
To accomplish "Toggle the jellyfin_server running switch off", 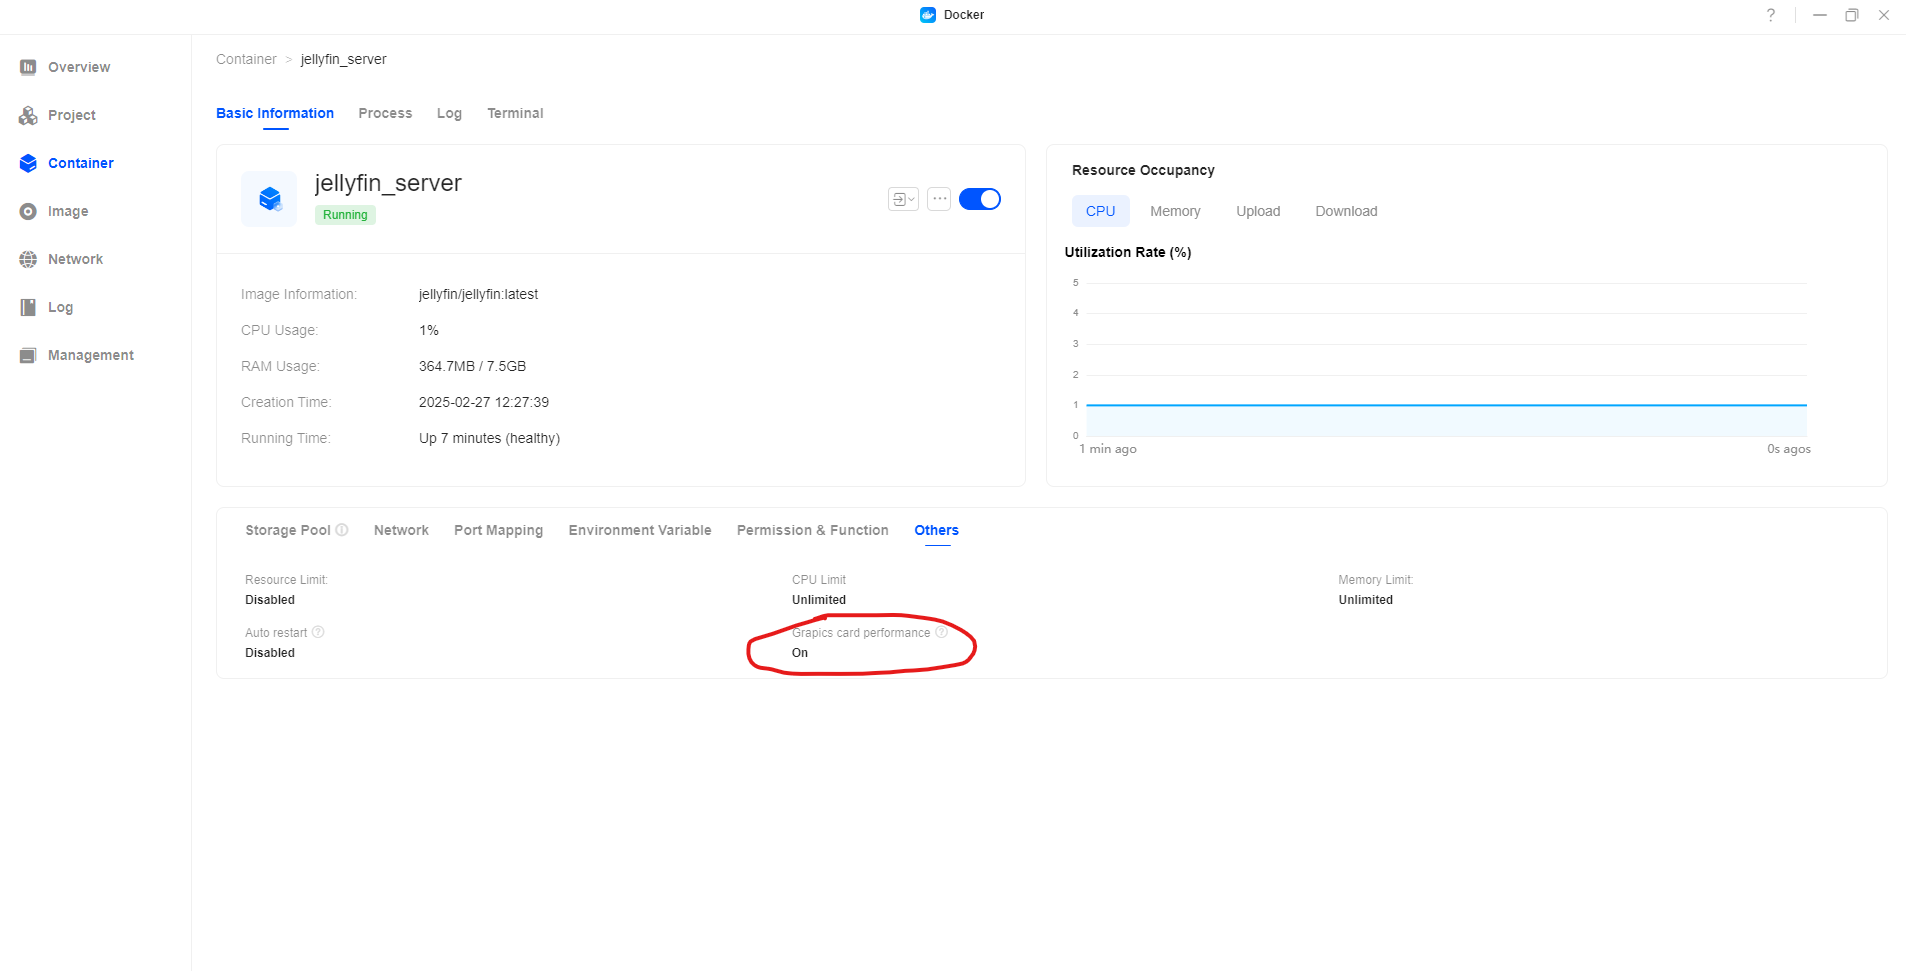I will pos(979,199).
